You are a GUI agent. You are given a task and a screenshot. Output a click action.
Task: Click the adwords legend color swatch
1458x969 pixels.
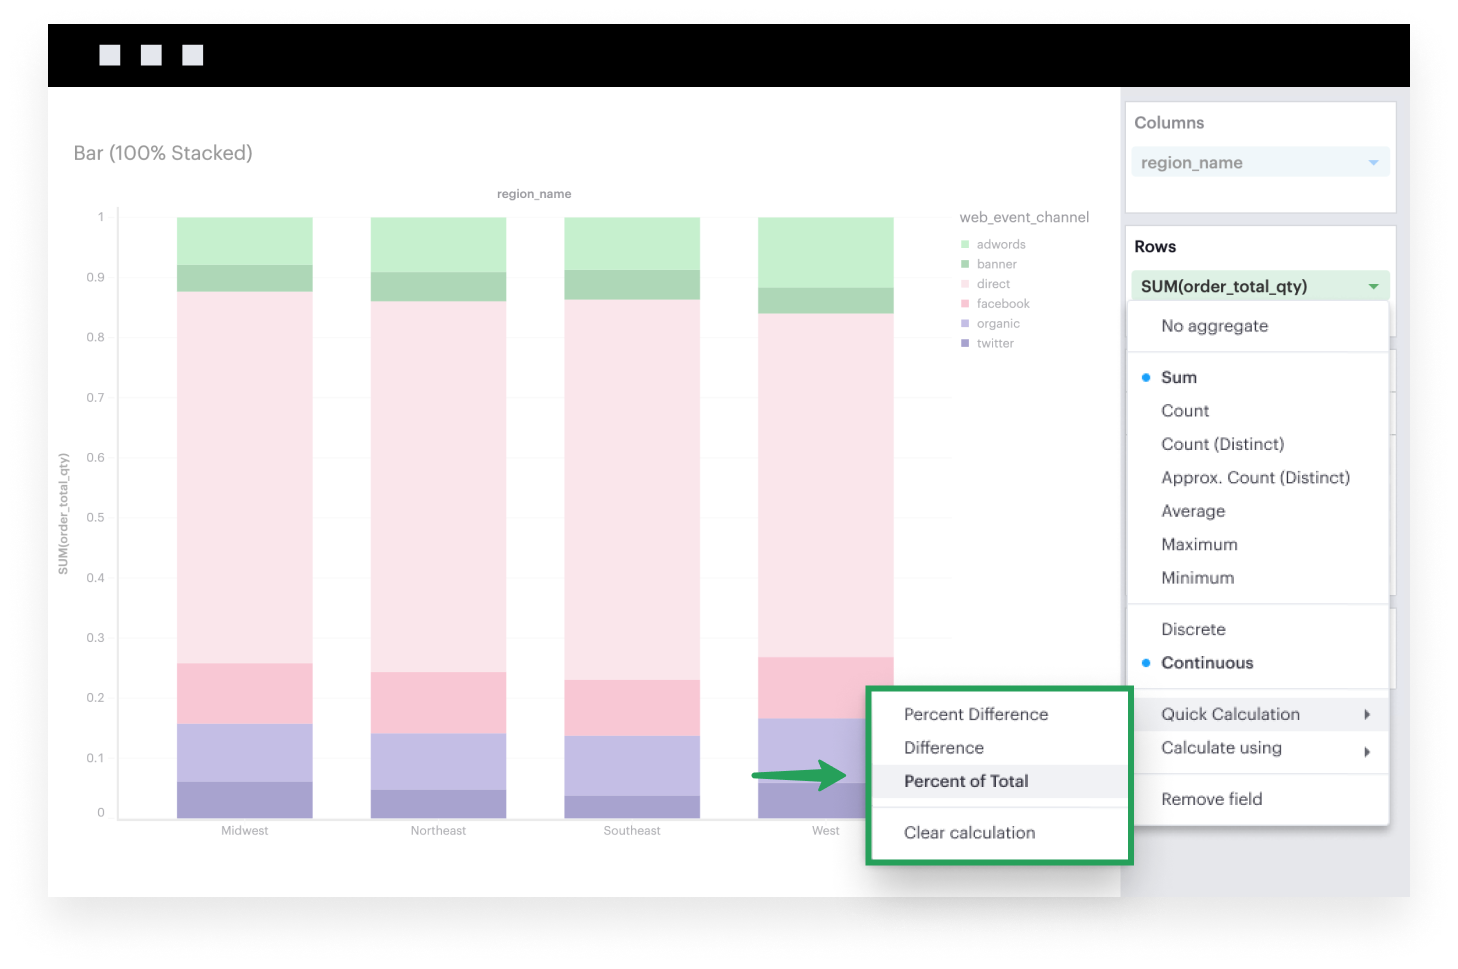click(x=965, y=244)
